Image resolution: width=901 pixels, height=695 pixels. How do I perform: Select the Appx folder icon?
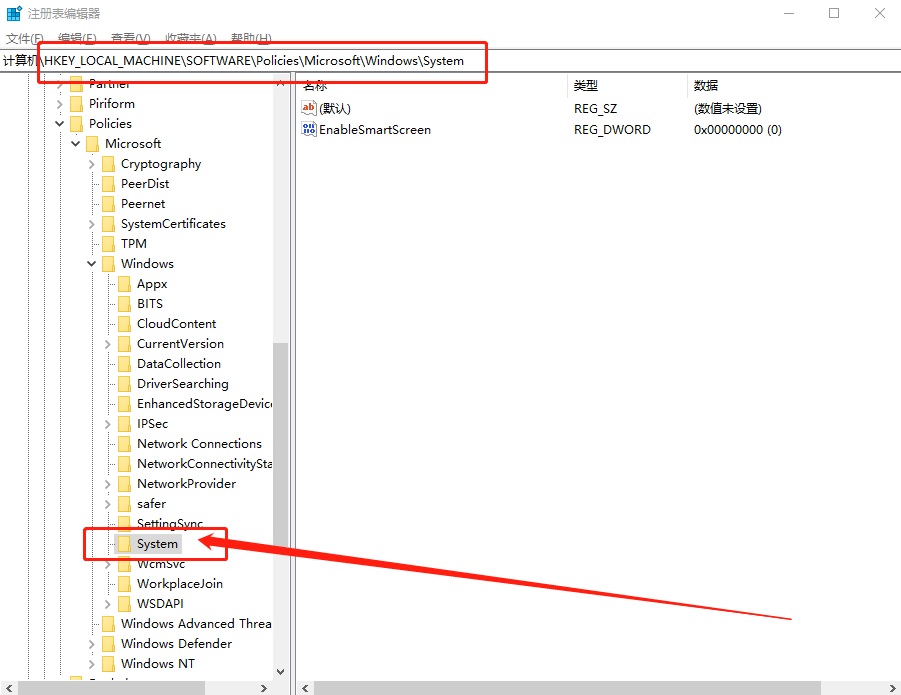pos(124,284)
